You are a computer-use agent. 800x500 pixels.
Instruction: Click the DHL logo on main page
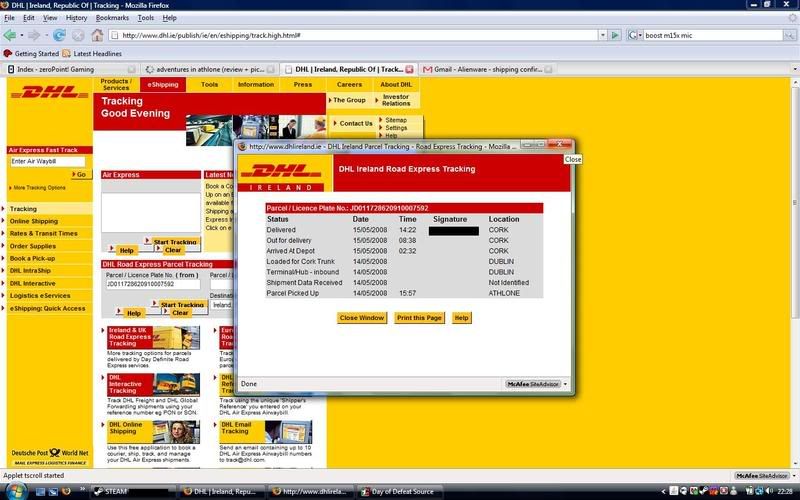pos(49,92)
